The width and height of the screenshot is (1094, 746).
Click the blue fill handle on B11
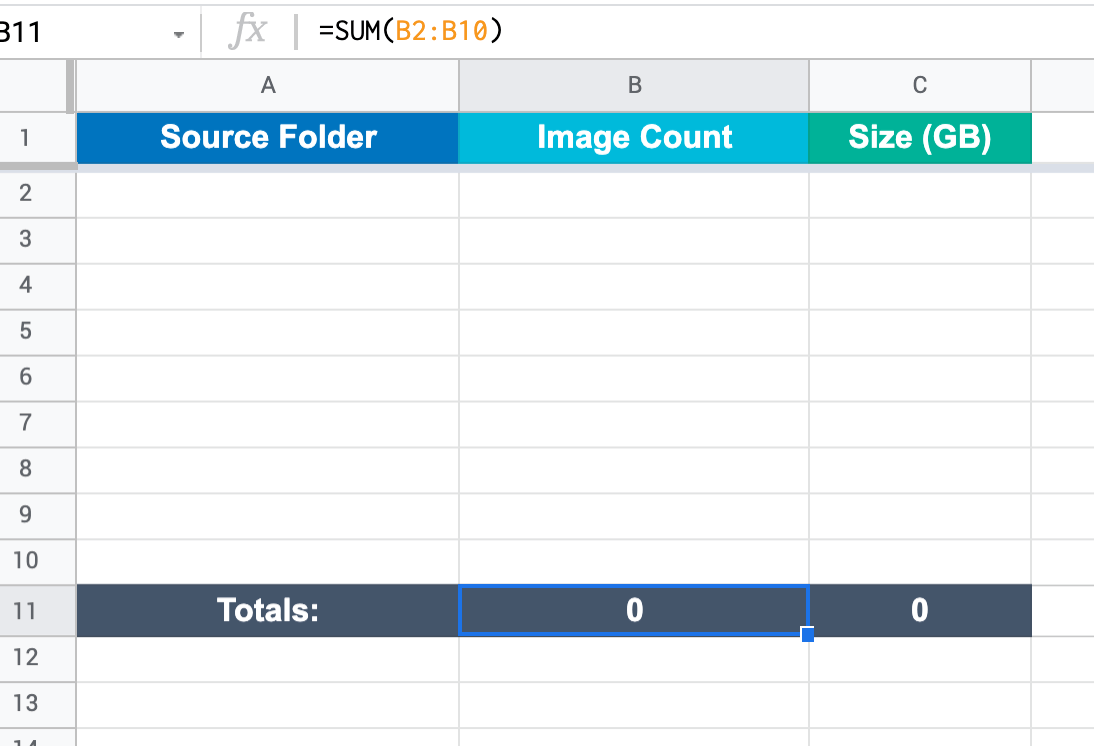tap(808, 634)
